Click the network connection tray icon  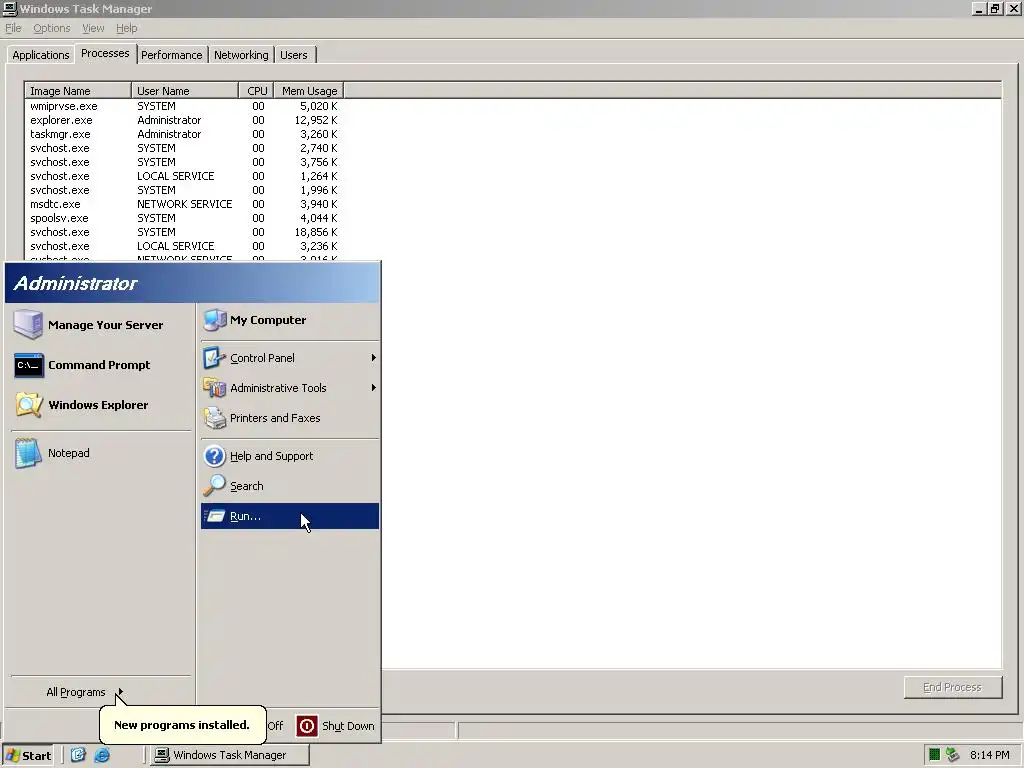click(x=953, y=755)
